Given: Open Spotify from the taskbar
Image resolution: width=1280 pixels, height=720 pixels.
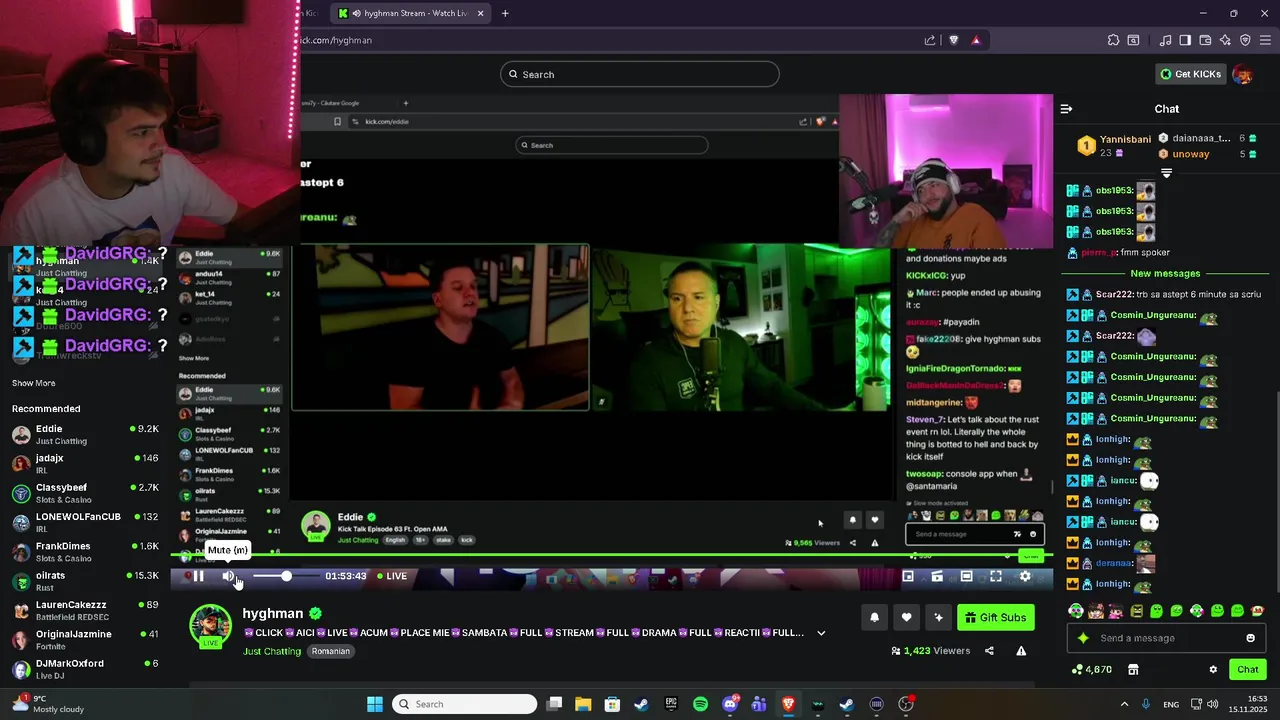Looking at the screenshot, I should [700, 704].
